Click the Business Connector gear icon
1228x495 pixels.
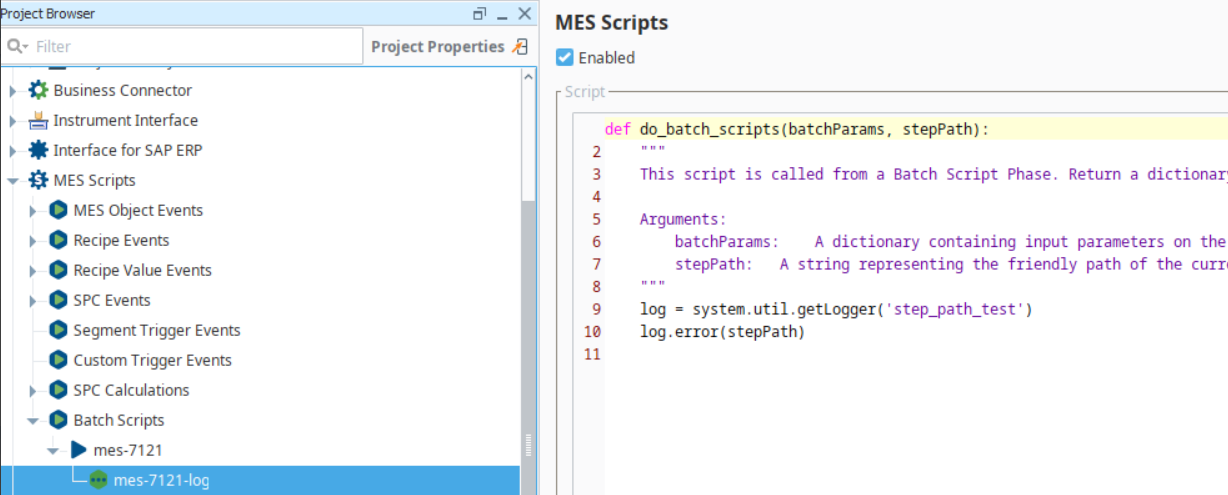point(38,90)
